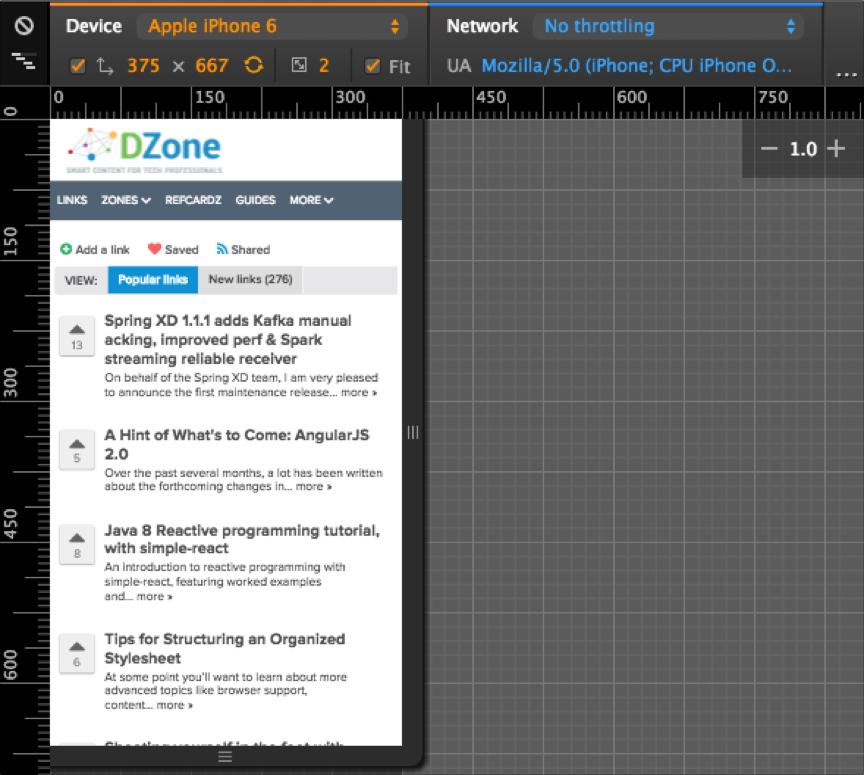
Task: Open Java 8 Reactive programming tutorial link
Action: click(x=242, y=539)
